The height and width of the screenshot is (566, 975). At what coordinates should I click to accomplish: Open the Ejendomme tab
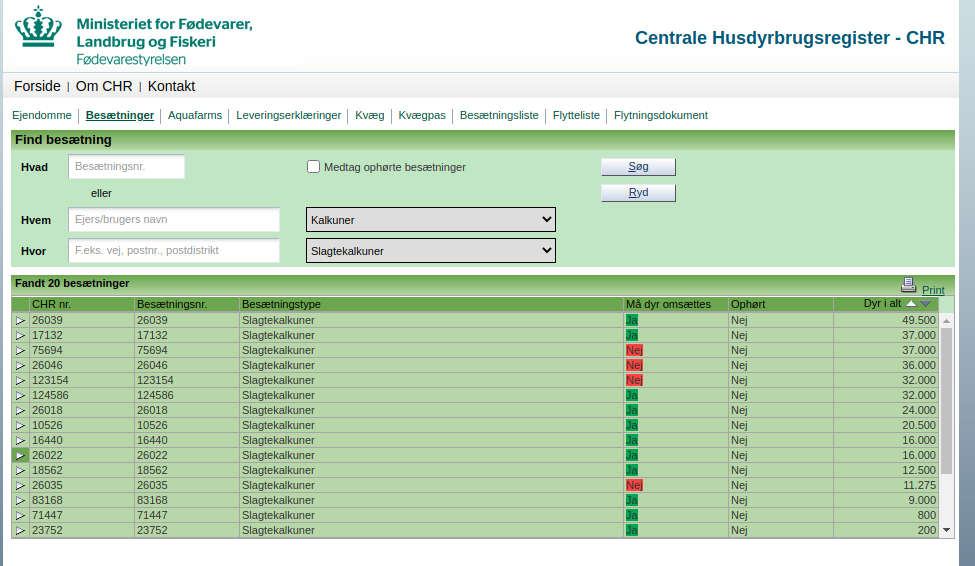pos(42,115)
